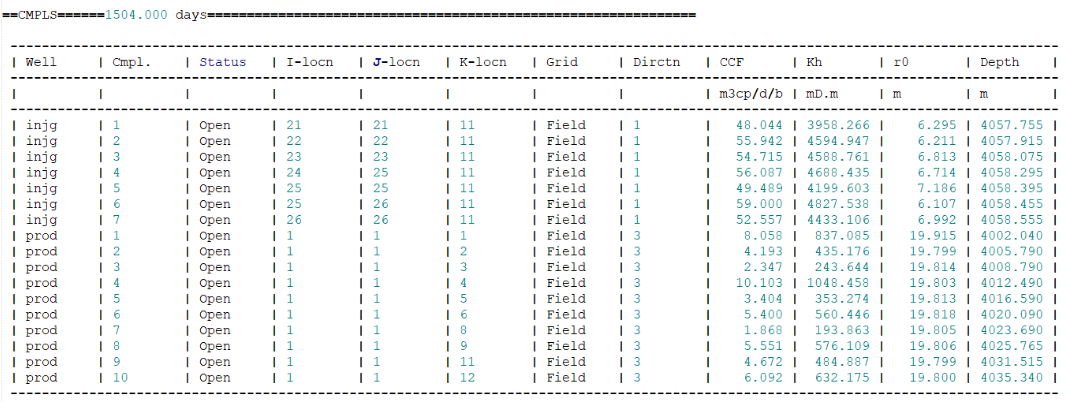Screen dimensions: 1066x404
Task: Click depth value 4035.340
Action: click(x=1012, y=378)
